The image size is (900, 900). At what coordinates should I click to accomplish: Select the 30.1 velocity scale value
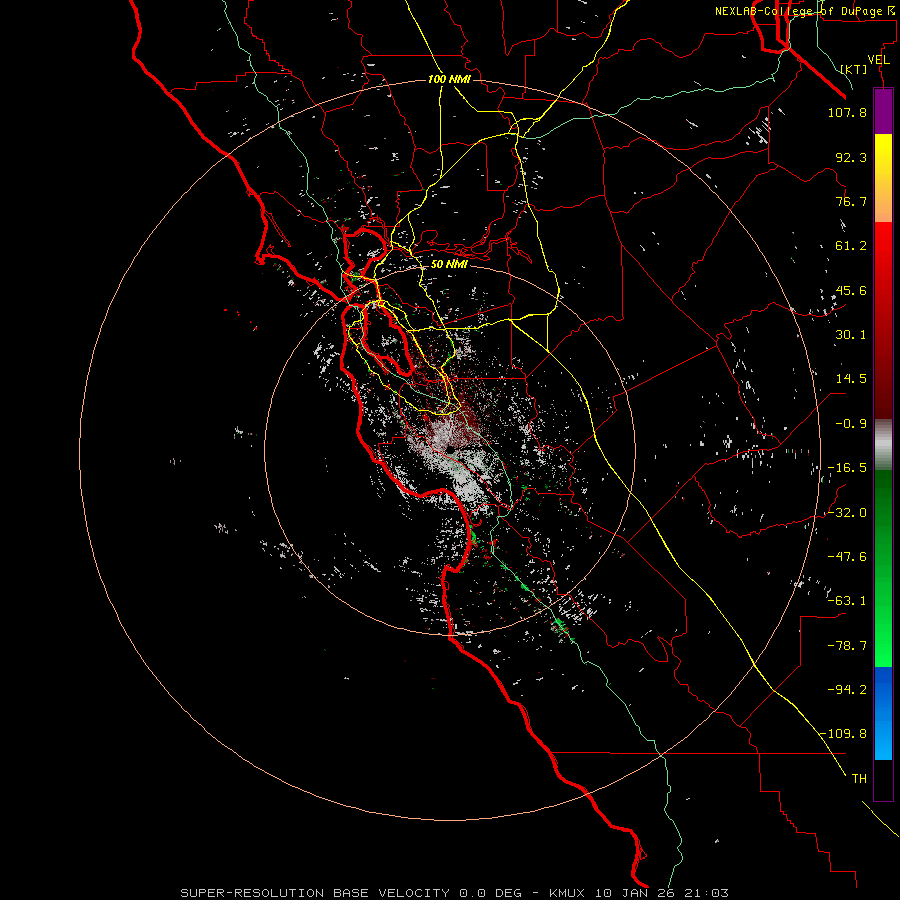coord(851,335)
